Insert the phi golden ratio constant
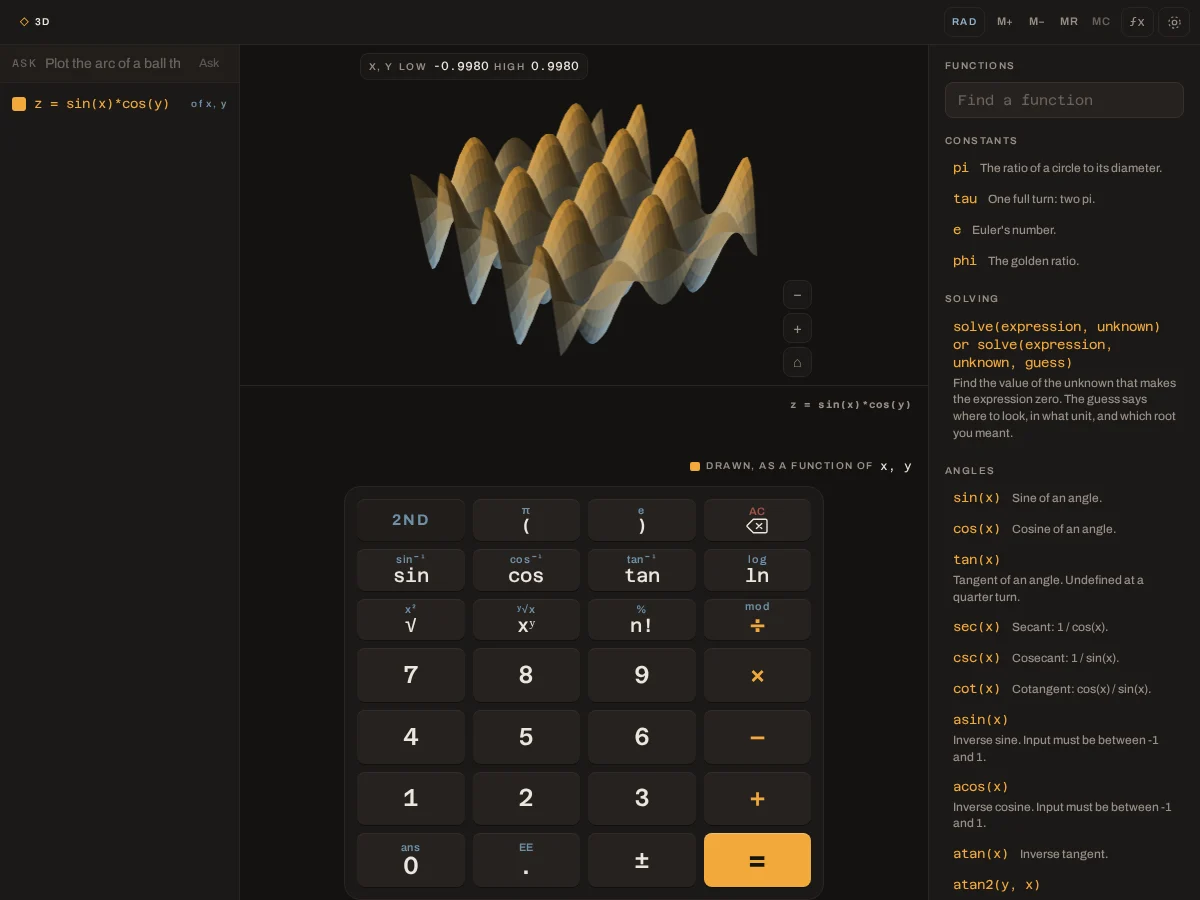Screen dimensions: 1200x900 point(1064,261)
